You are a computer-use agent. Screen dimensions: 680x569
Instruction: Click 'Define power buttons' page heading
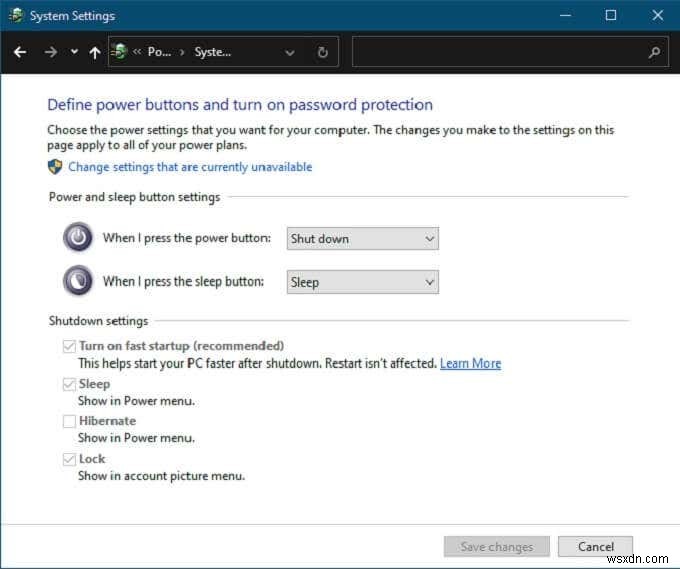(x=240, y=105)
